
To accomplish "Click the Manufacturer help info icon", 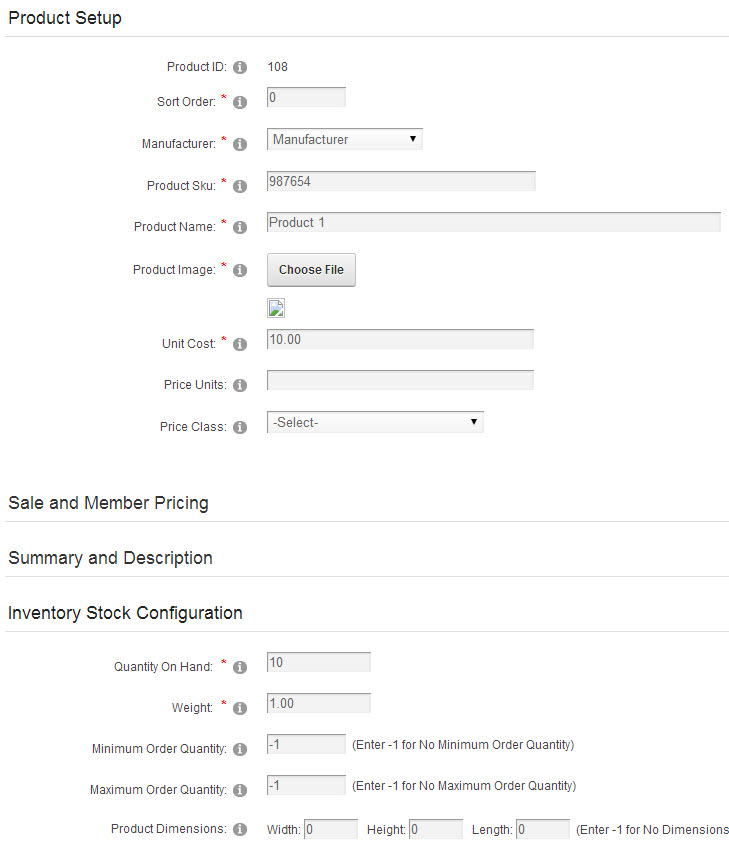I will 240,144.
